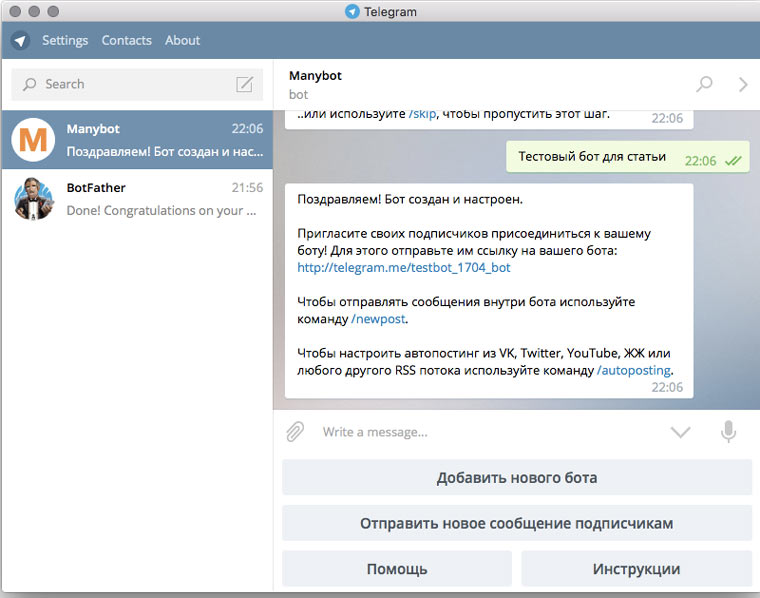Attach a file with paperclip icon

(x=295, y=431)
